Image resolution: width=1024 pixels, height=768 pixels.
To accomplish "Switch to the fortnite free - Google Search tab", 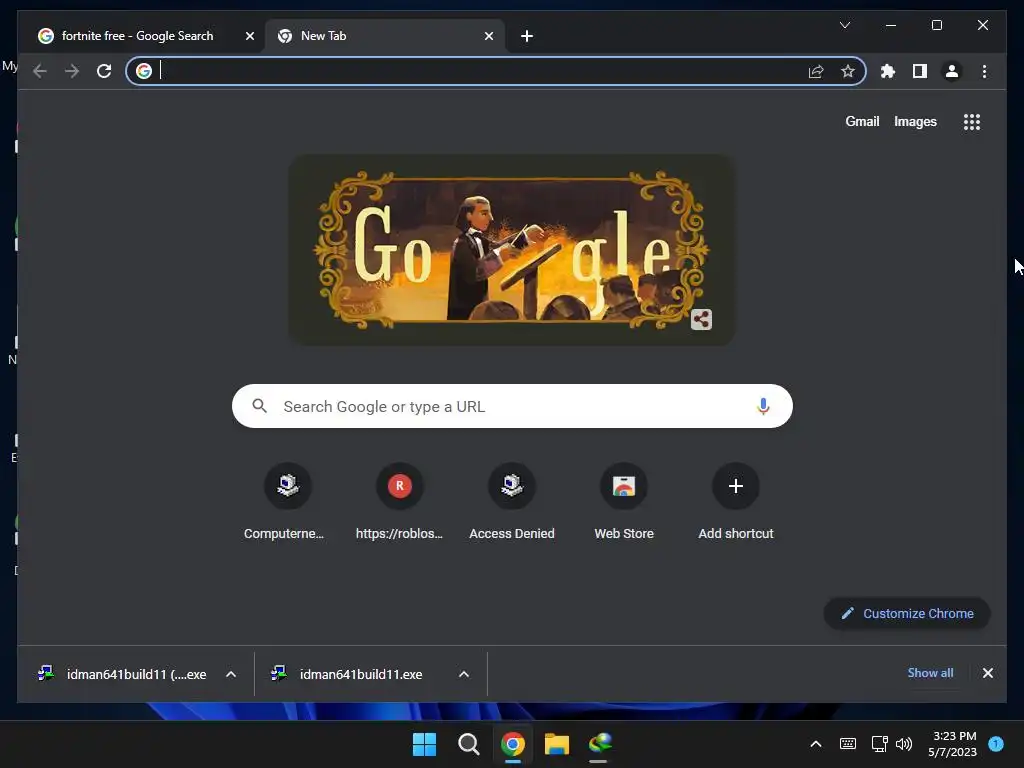I will pyautogui.click(x=138, y=36).
